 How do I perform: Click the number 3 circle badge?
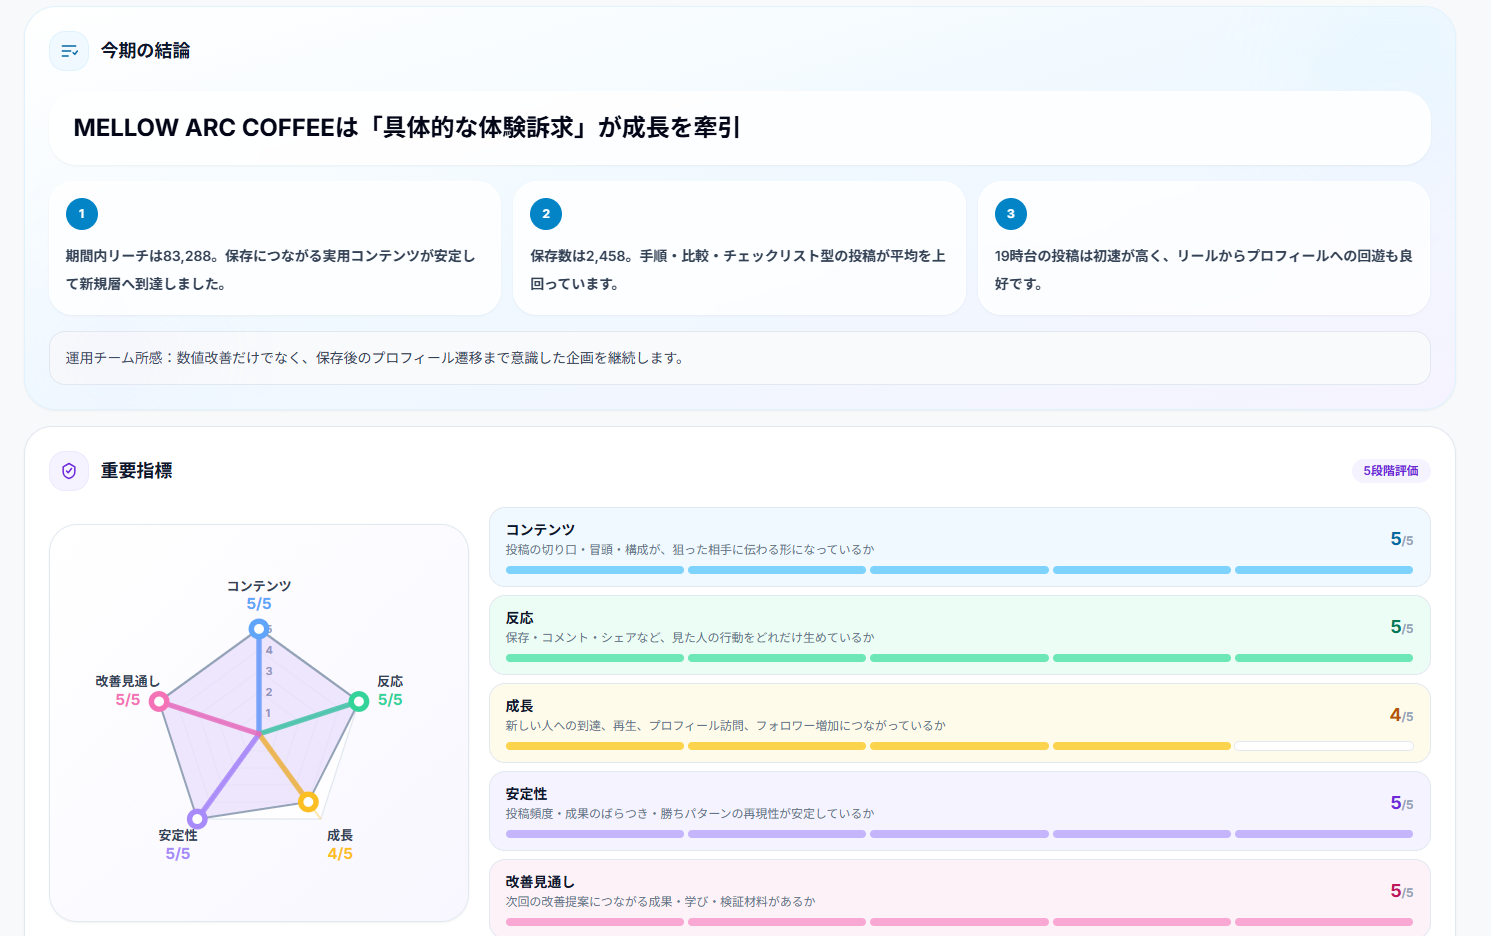pyautogui.click(x=1011, y=214)
